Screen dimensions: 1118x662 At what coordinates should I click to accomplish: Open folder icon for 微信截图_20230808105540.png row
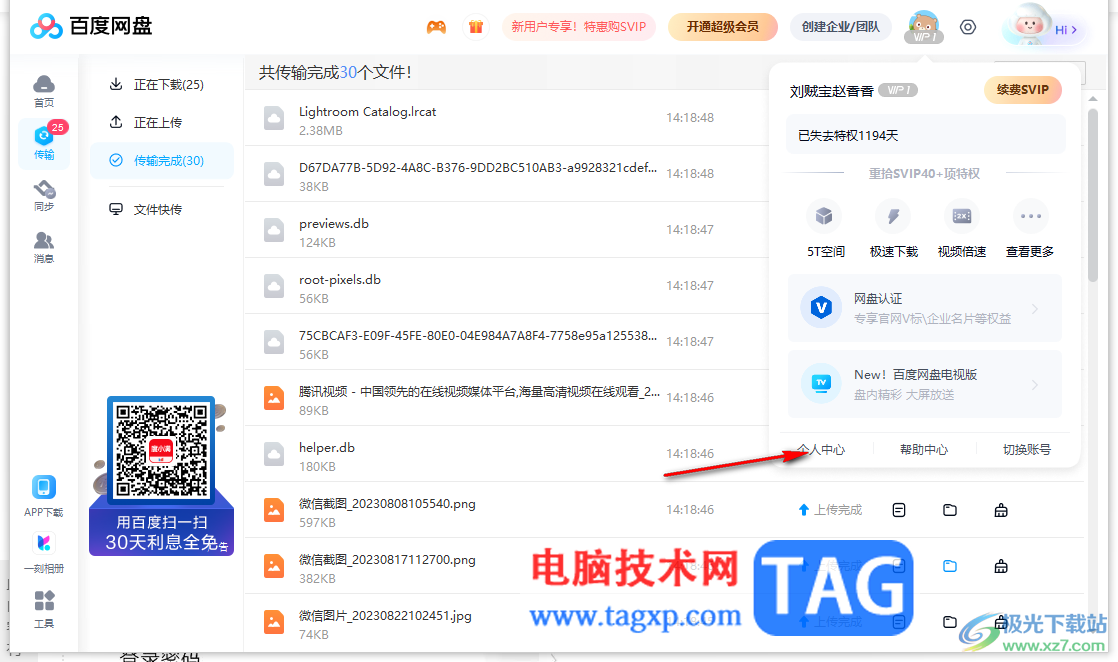click(950, 510)
